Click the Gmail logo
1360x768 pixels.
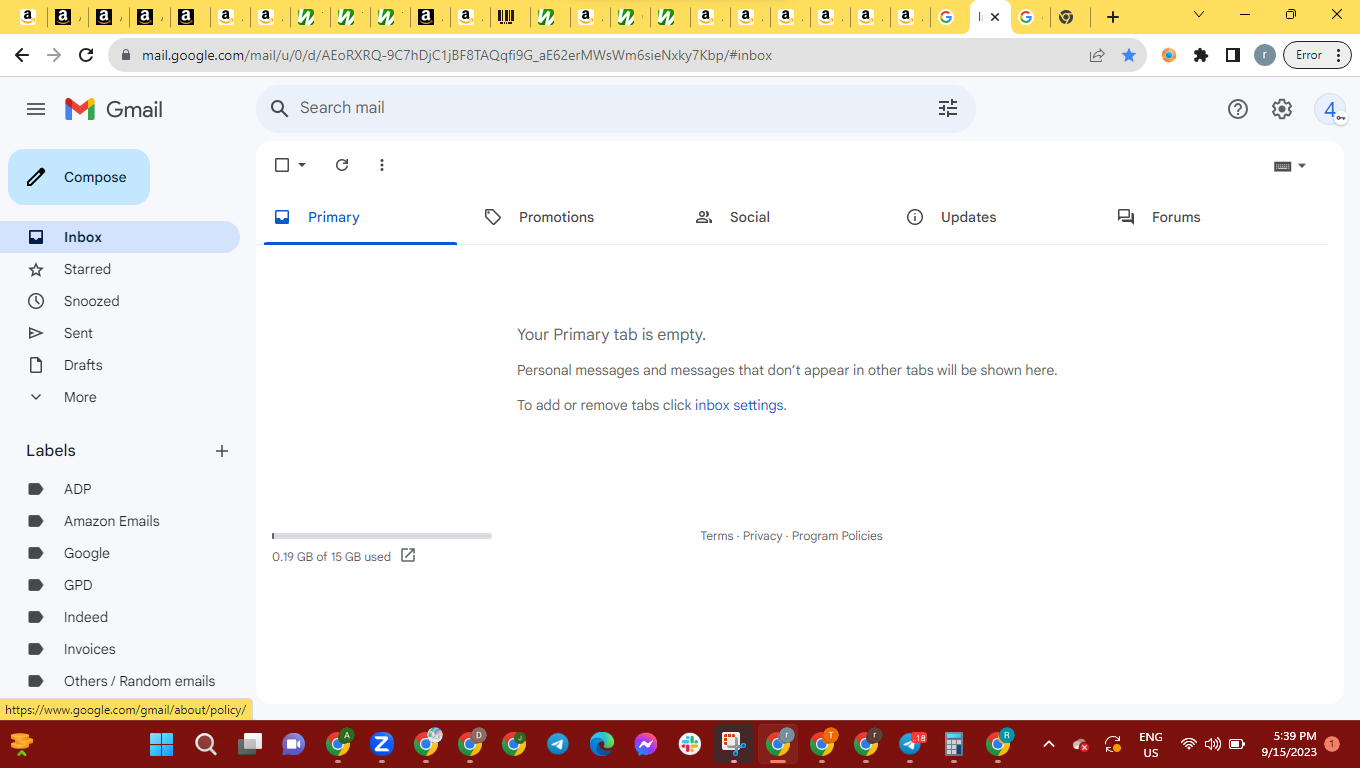(113, 109)
